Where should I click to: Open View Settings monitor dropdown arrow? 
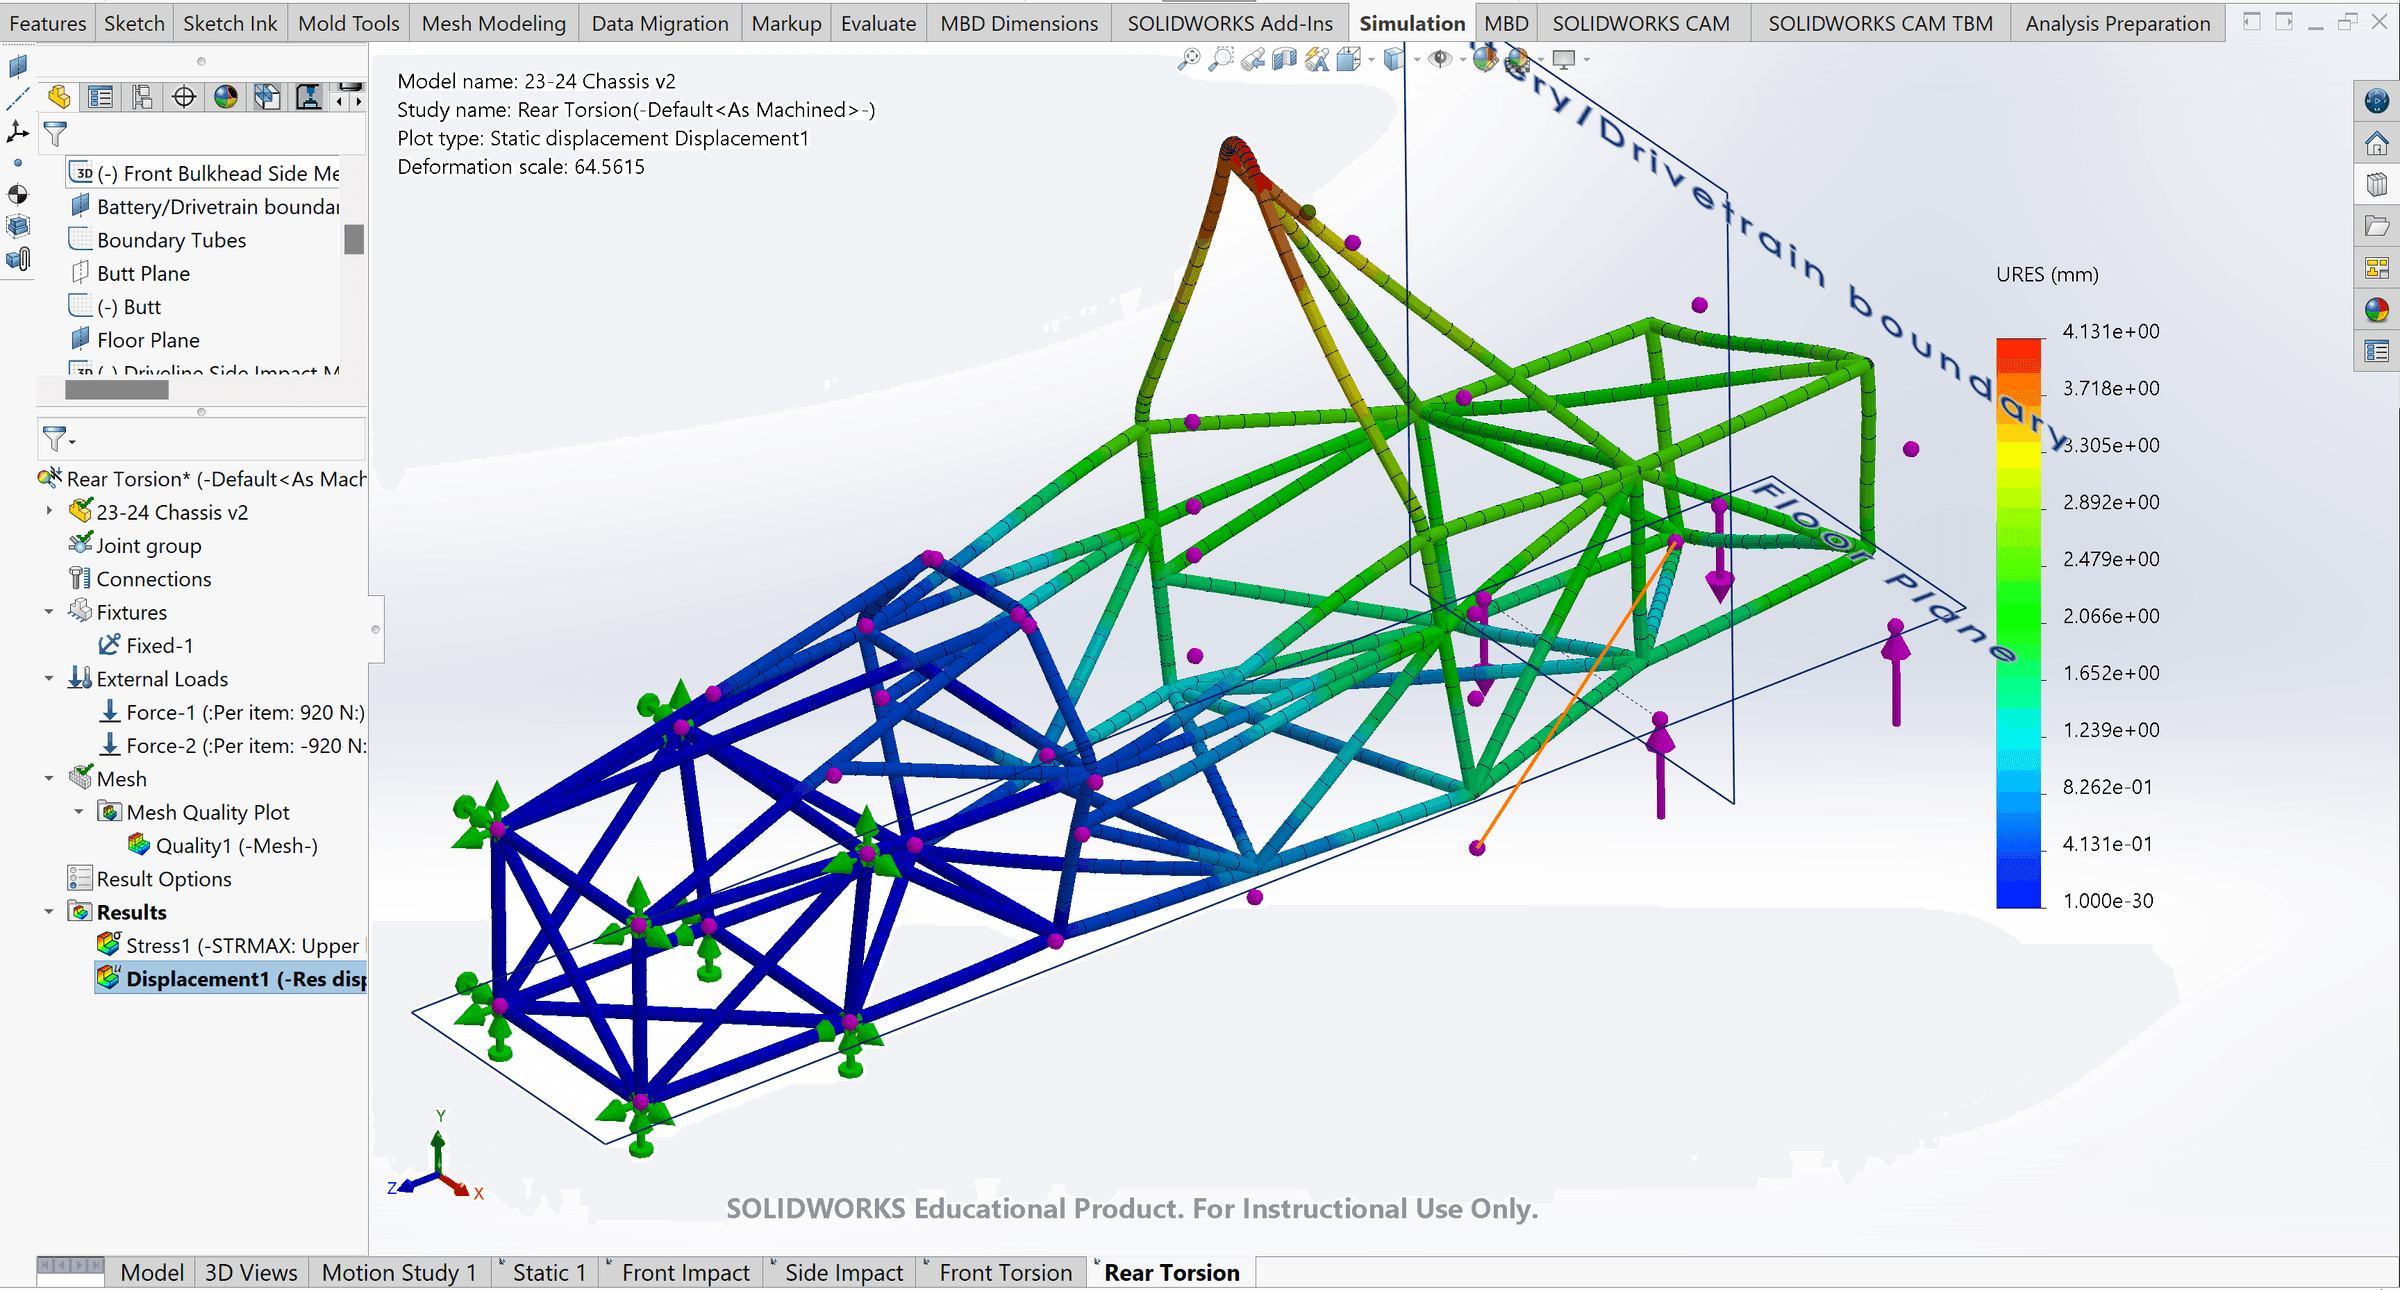[x=1587, y=60]
